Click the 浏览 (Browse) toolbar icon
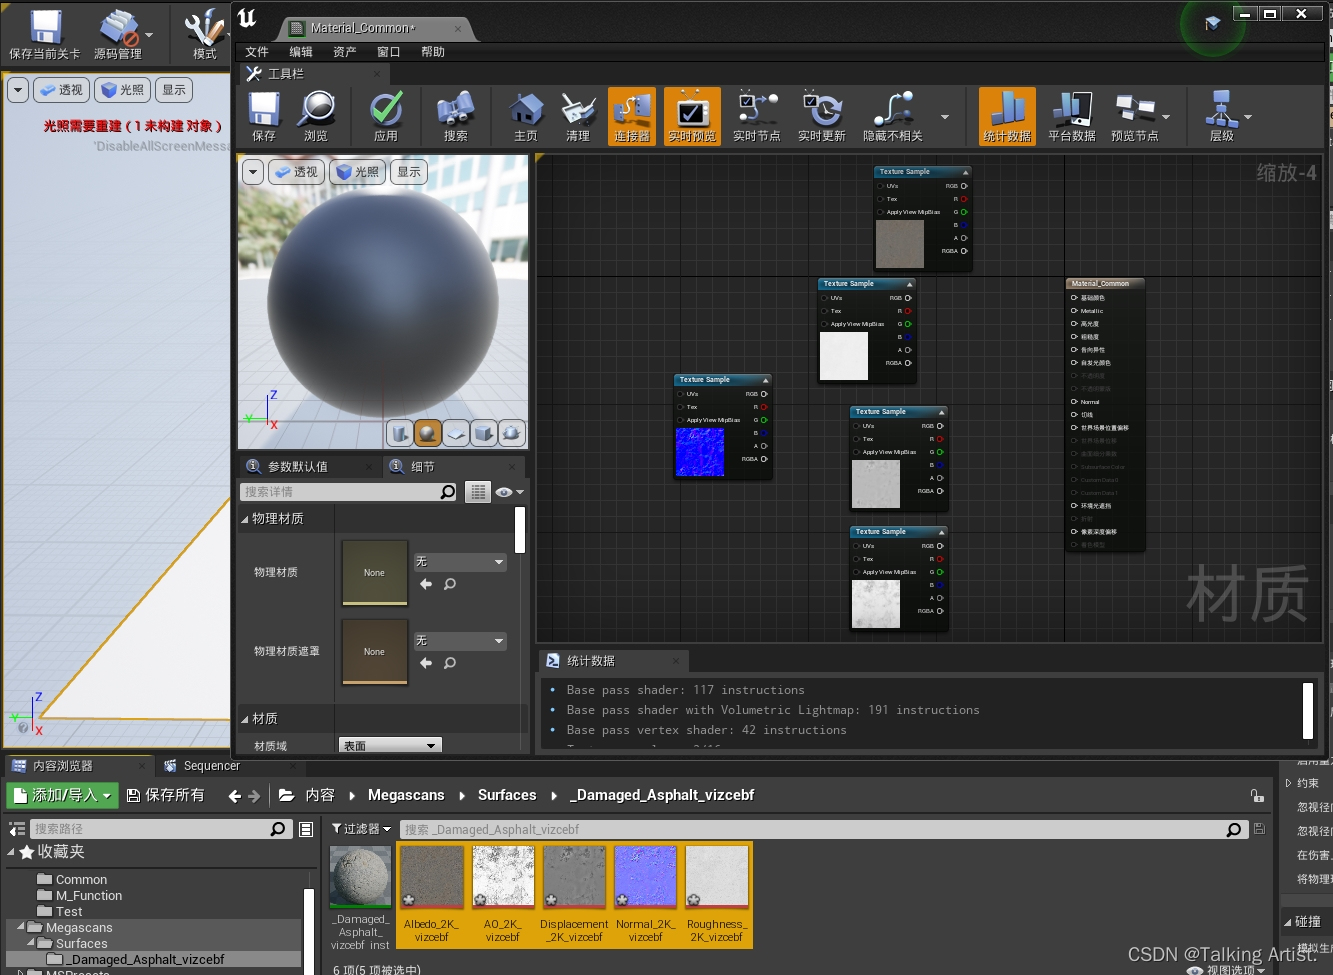Viewport: 1333px width, 975px height. click(x=316, y=116)
